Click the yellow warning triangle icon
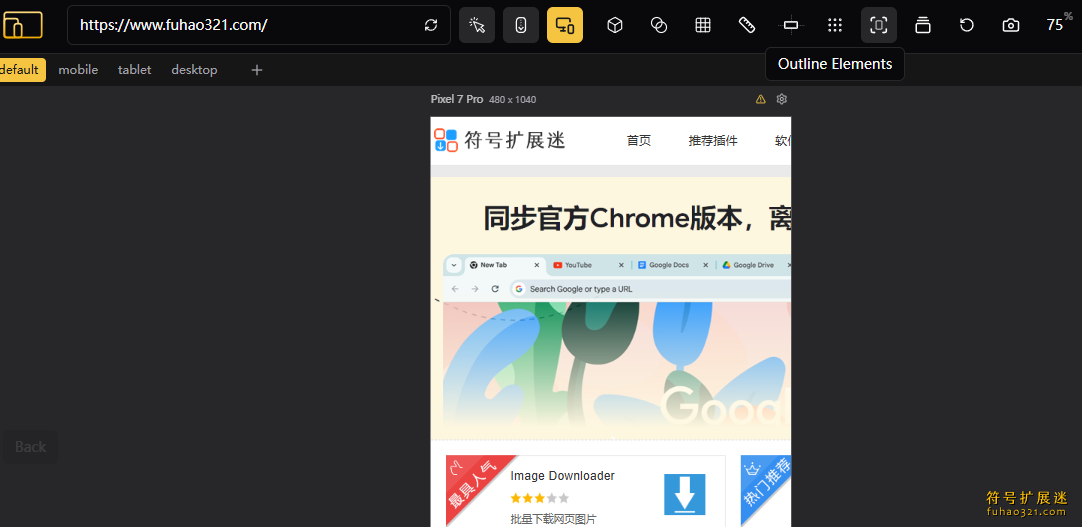The width and height of the screenshot is (1082, 527). [x=760, y=99]
